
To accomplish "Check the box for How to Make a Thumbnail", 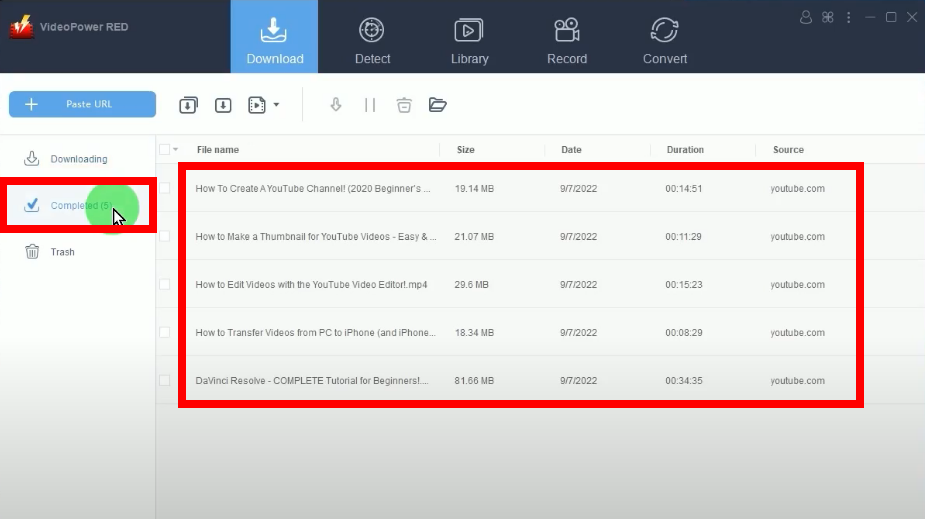I will [165, 236].
